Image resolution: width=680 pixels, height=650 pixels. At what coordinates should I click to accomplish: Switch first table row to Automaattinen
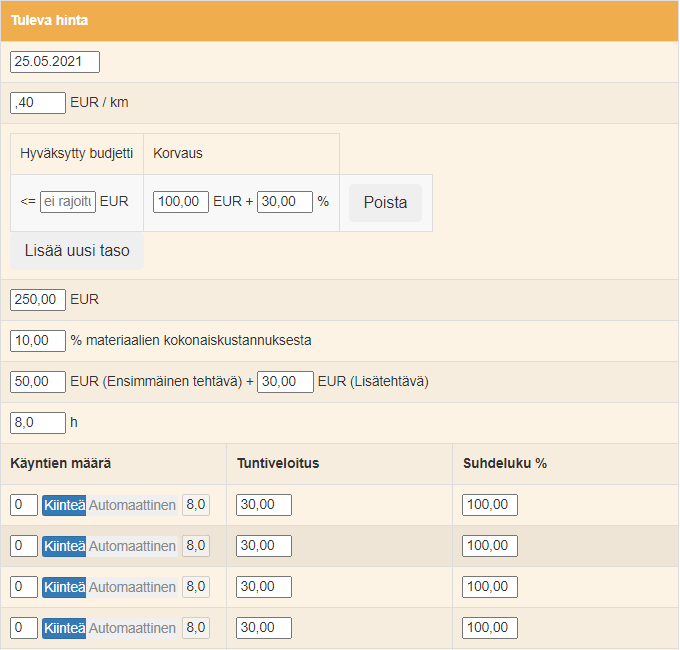(x=132, y=505)
